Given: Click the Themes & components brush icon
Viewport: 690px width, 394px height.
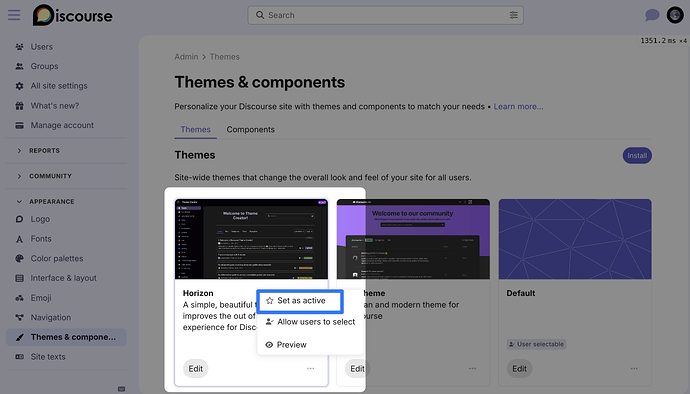Looking at the screenshot, I should coord(19,337).
